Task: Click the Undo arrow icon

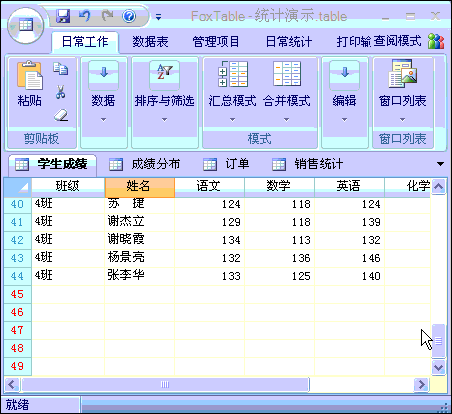Action: tap(85, 16)
